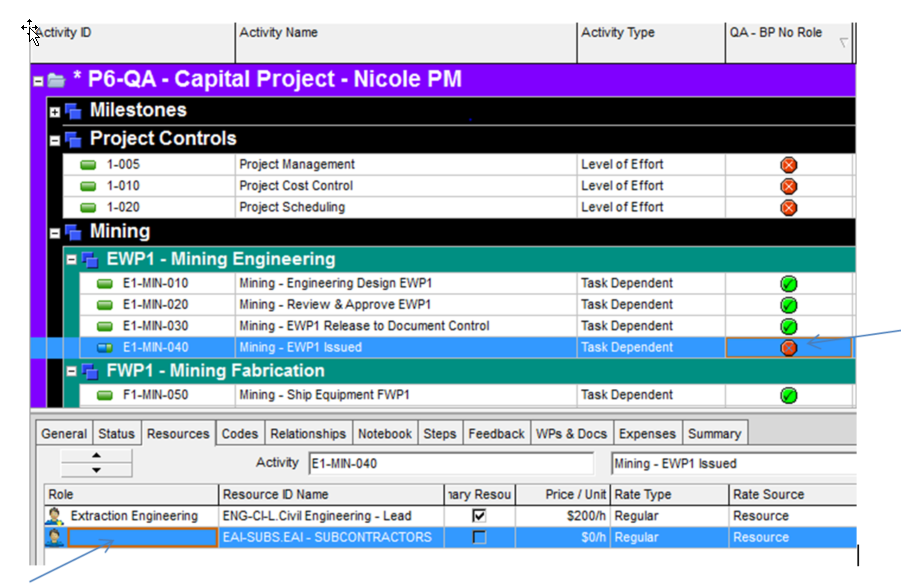This screenshot has width=901, height=588.
Task: Uncheck primary resource box for Civil Engineering Lead
Action: coord(480,516)
